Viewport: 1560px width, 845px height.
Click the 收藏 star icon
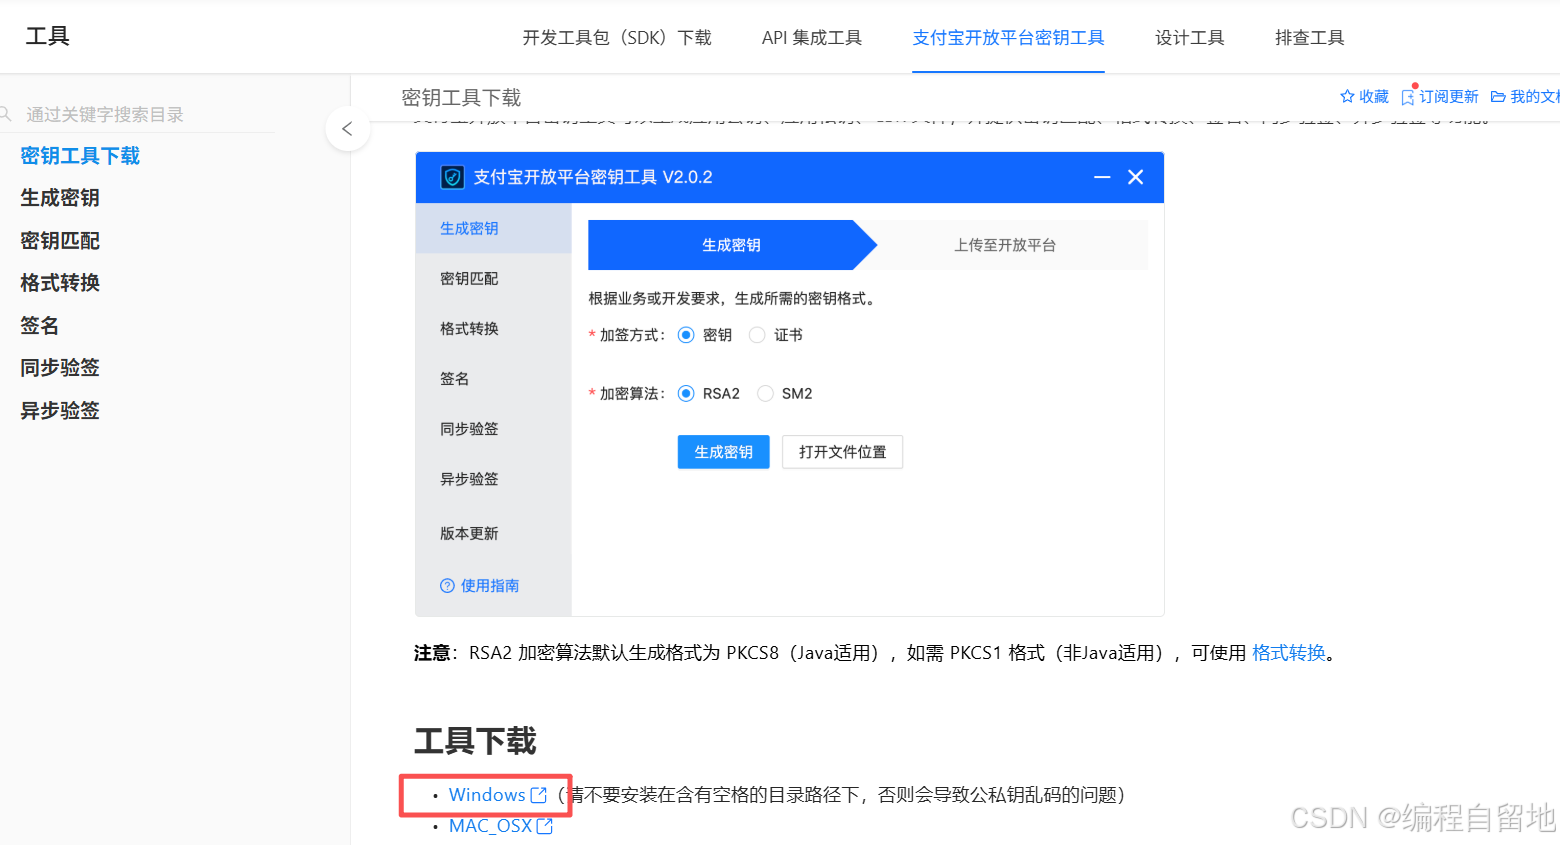1346,96
